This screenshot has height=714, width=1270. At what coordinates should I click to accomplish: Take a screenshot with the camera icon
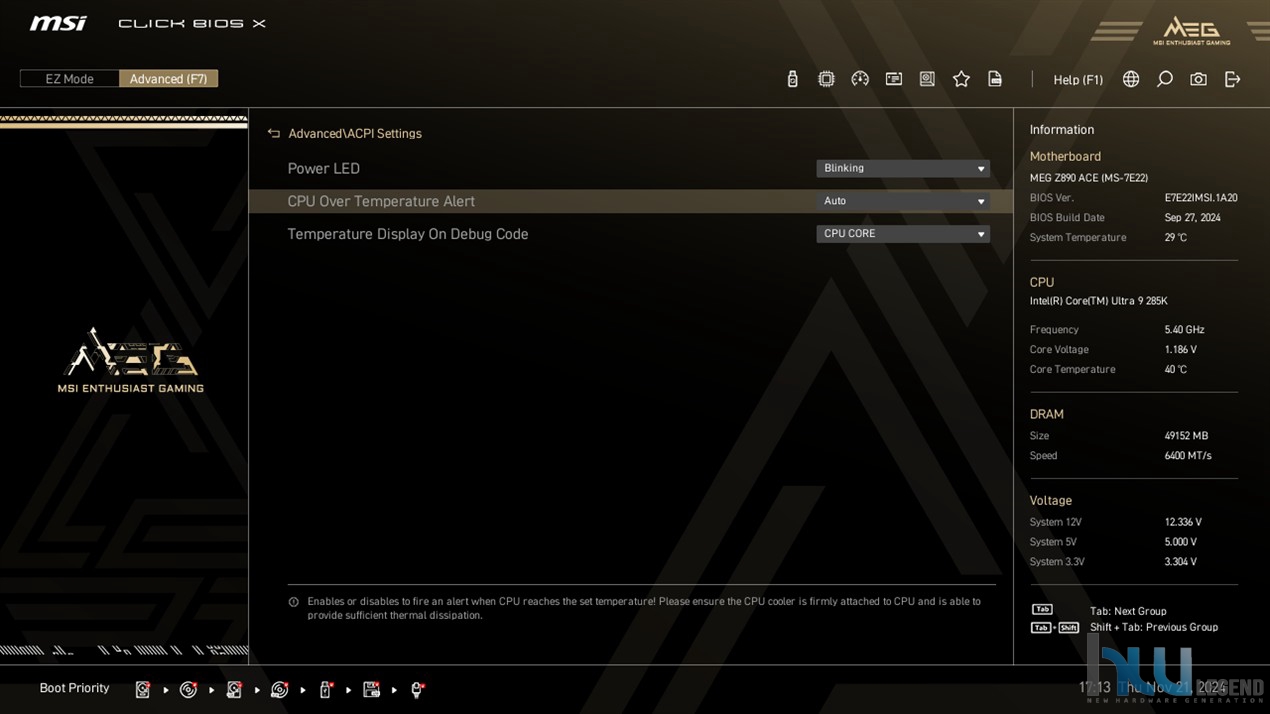[x=1198, y=79]
